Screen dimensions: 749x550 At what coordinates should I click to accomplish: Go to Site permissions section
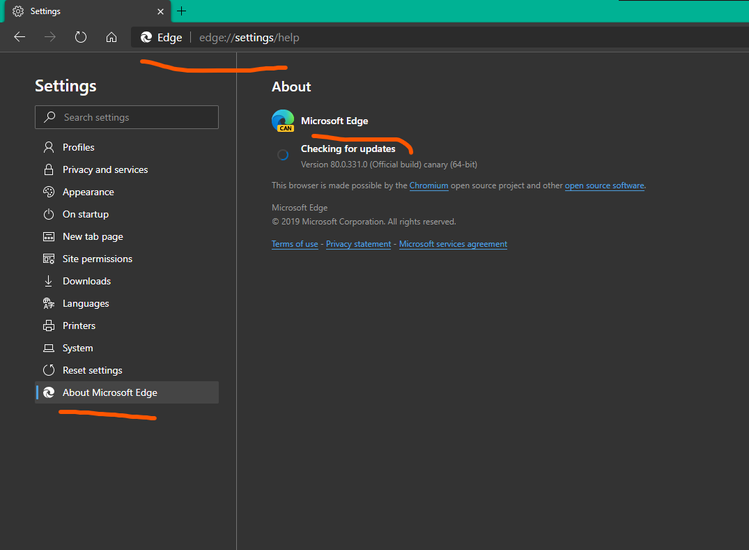(x=97, y=259)
